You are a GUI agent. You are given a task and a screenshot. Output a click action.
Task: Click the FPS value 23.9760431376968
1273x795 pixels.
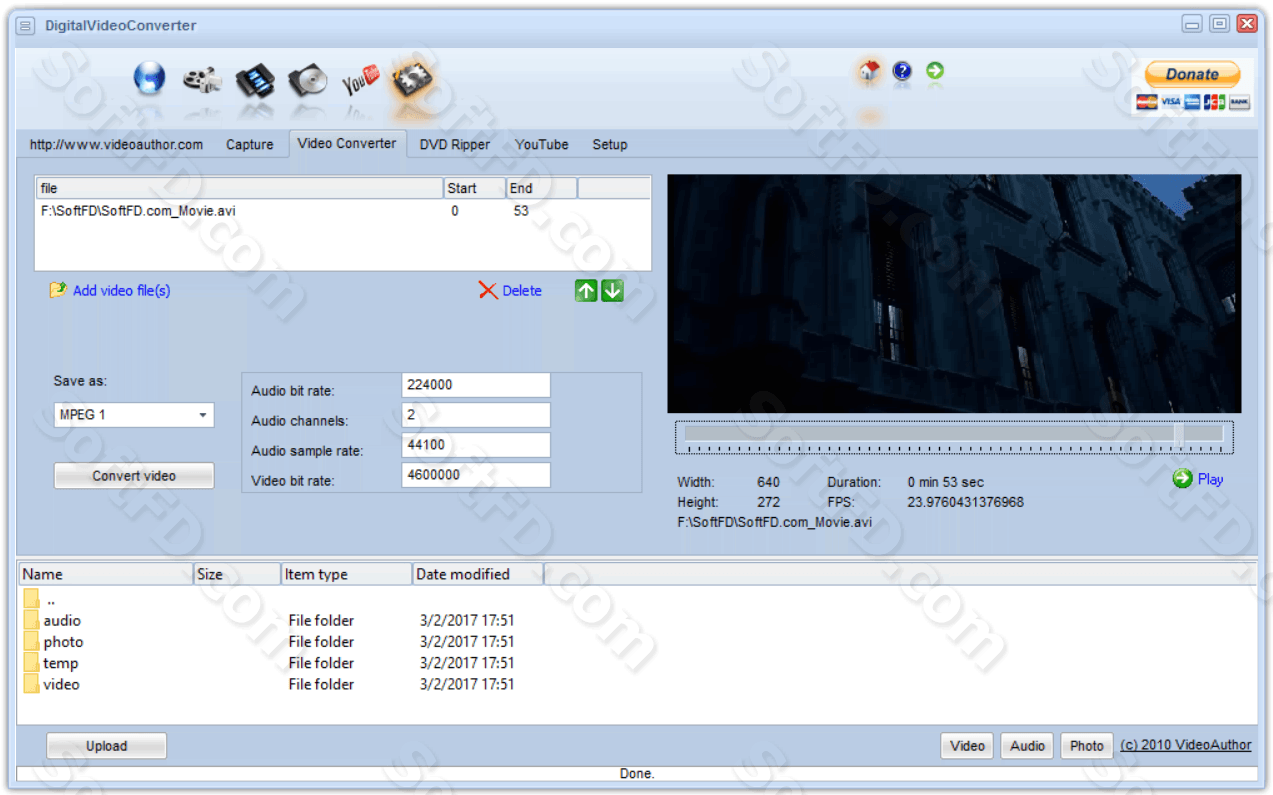coord(966,502)
